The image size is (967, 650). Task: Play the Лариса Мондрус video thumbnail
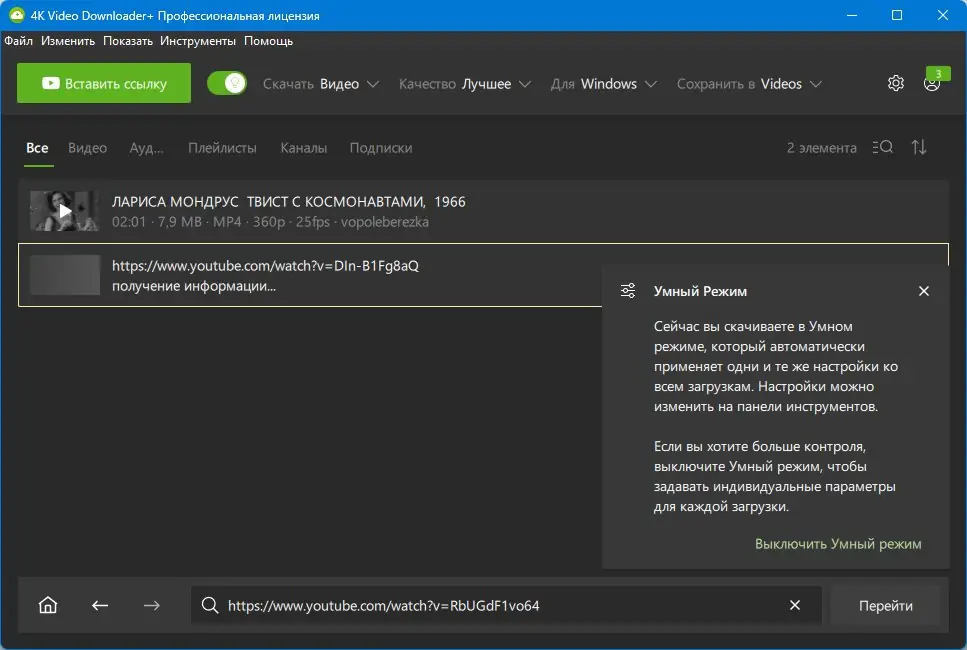65,211
